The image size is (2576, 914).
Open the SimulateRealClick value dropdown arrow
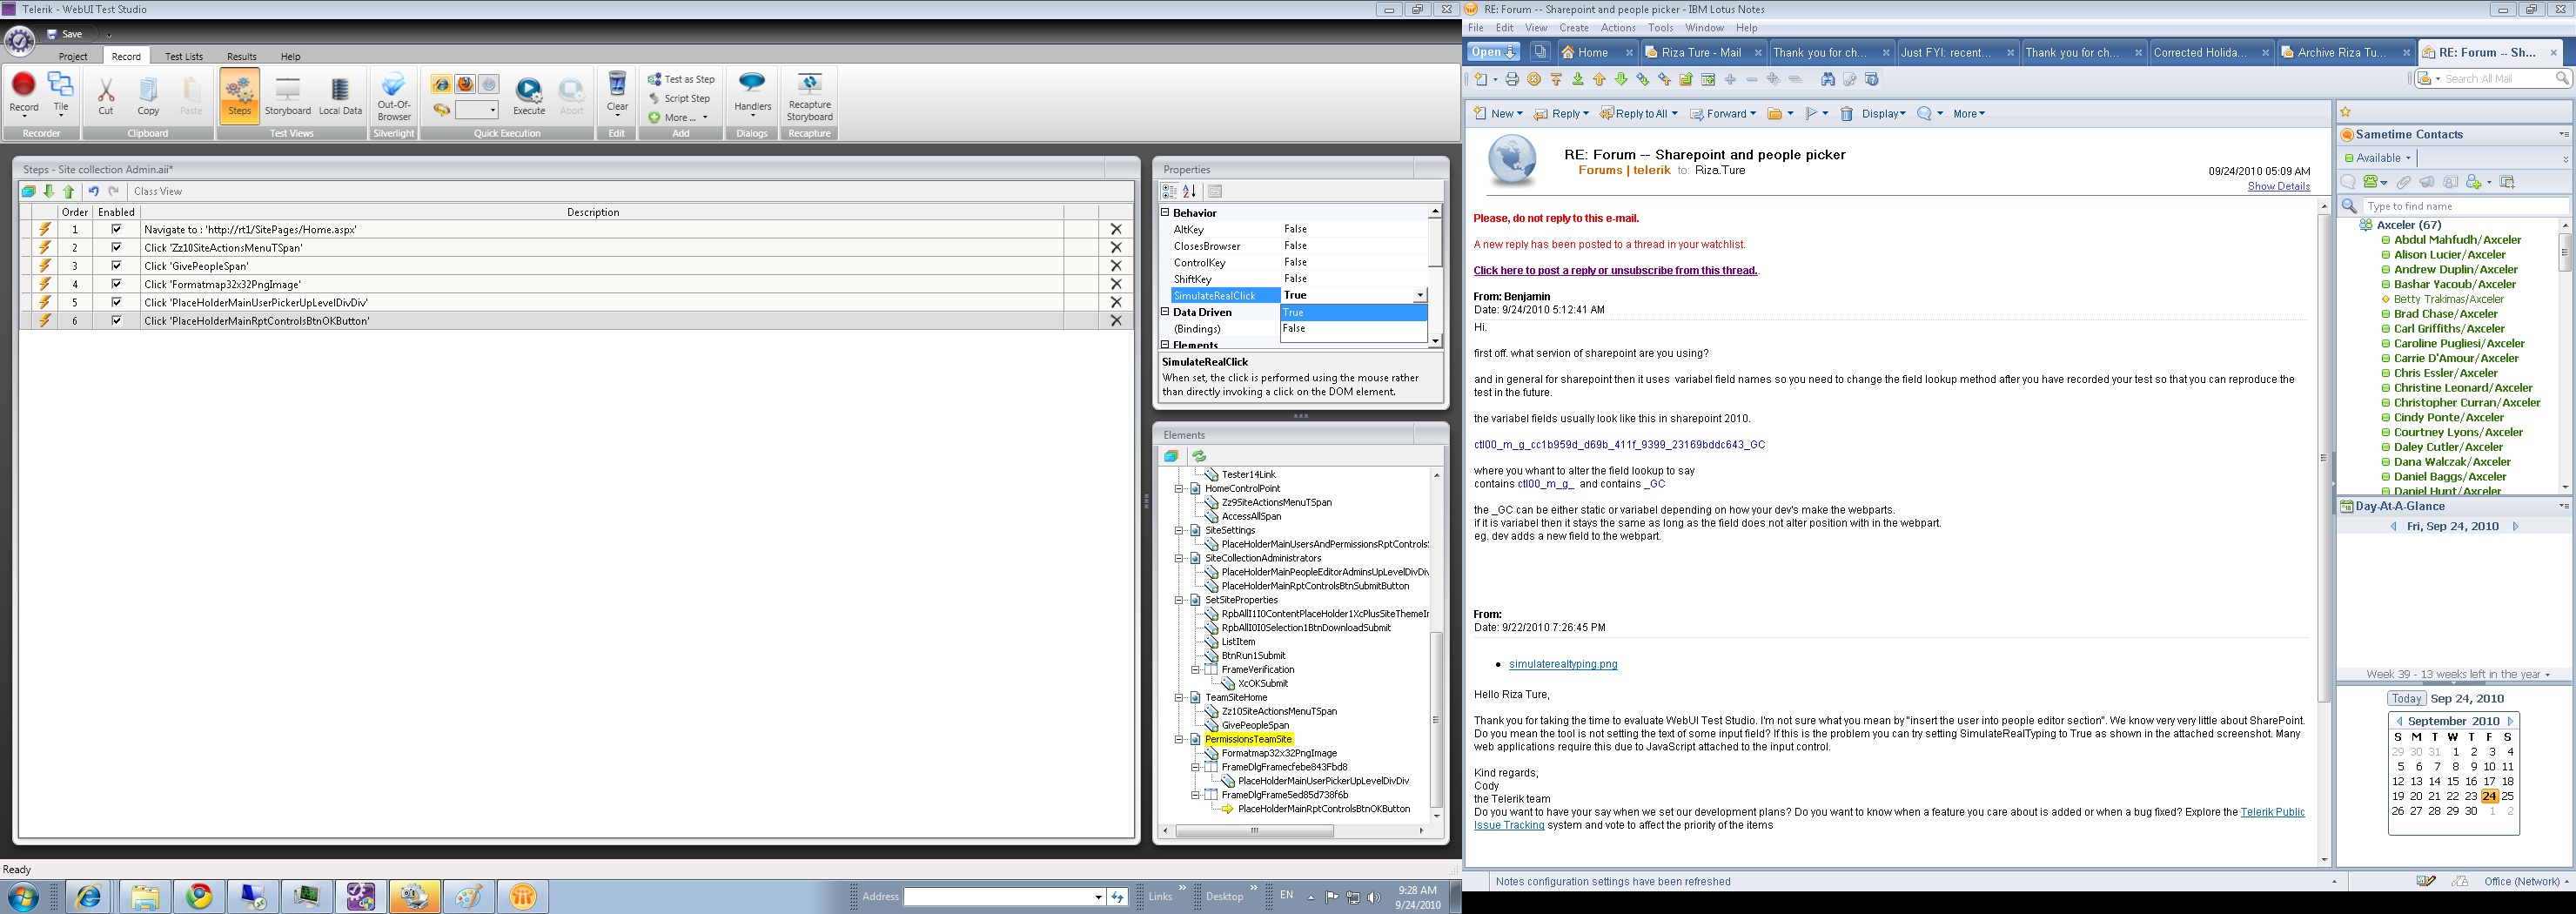tap(1420, 296)
